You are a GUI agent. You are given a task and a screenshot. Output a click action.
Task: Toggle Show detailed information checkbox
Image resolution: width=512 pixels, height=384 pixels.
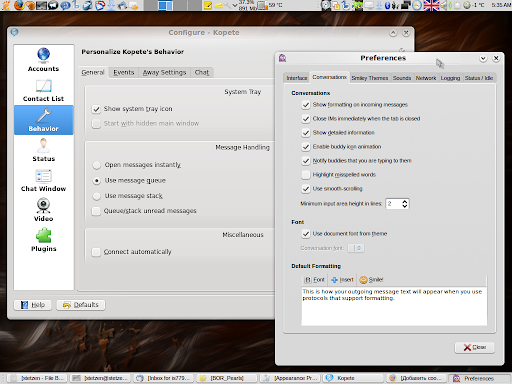[306, 133]
